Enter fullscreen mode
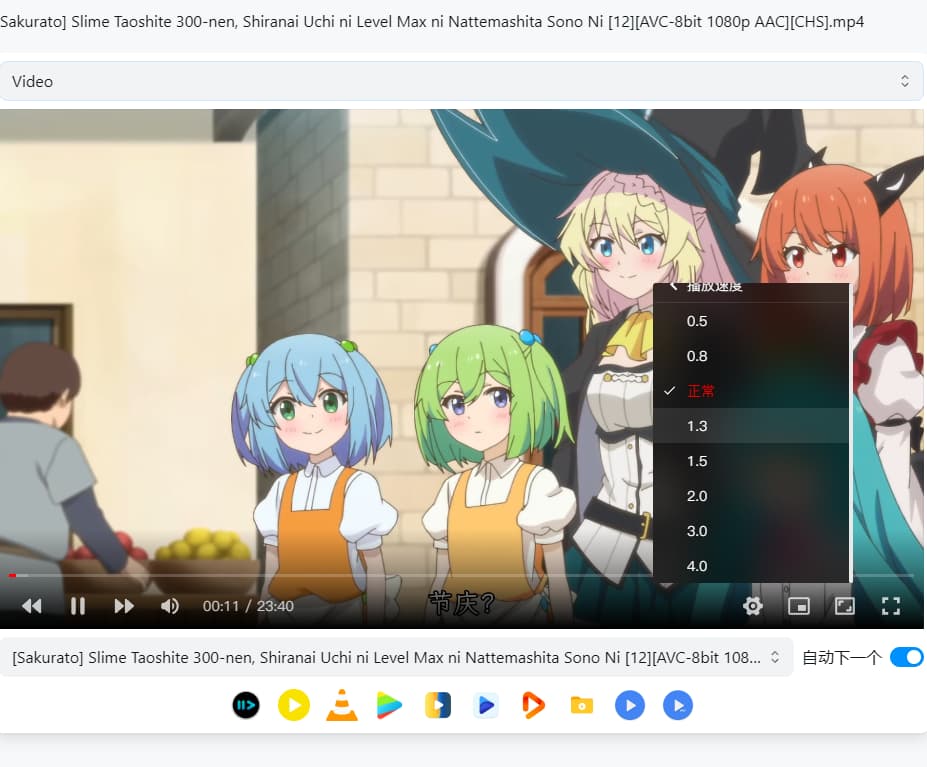Screen dimensions: 927x767 pyautogui.click(x=891, y=606)
